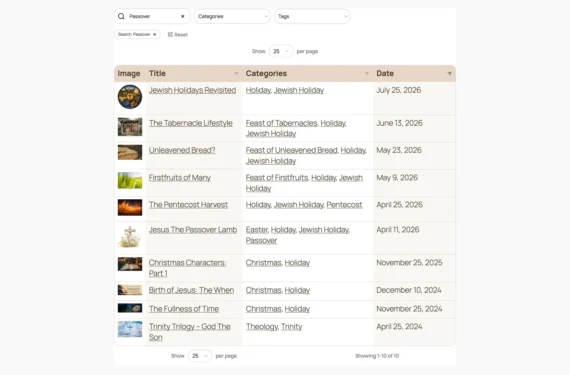Click the Easter category link
Viewport: 570px width, 375px height.
tap(257, 230)
